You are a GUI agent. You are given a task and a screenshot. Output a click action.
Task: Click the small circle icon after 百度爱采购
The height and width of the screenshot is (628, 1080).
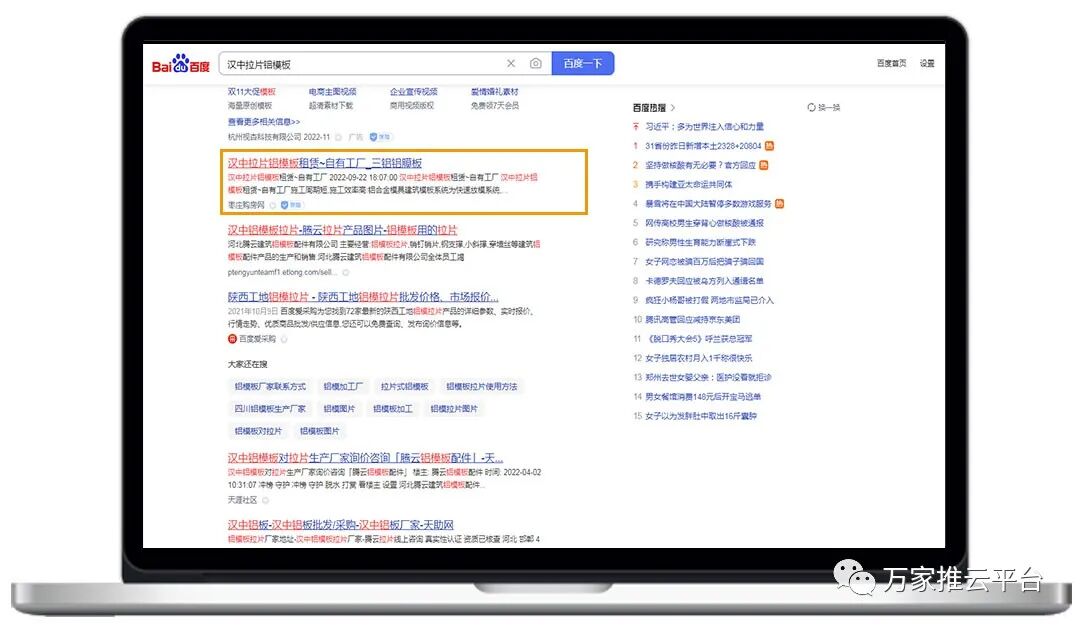(284, 339)
